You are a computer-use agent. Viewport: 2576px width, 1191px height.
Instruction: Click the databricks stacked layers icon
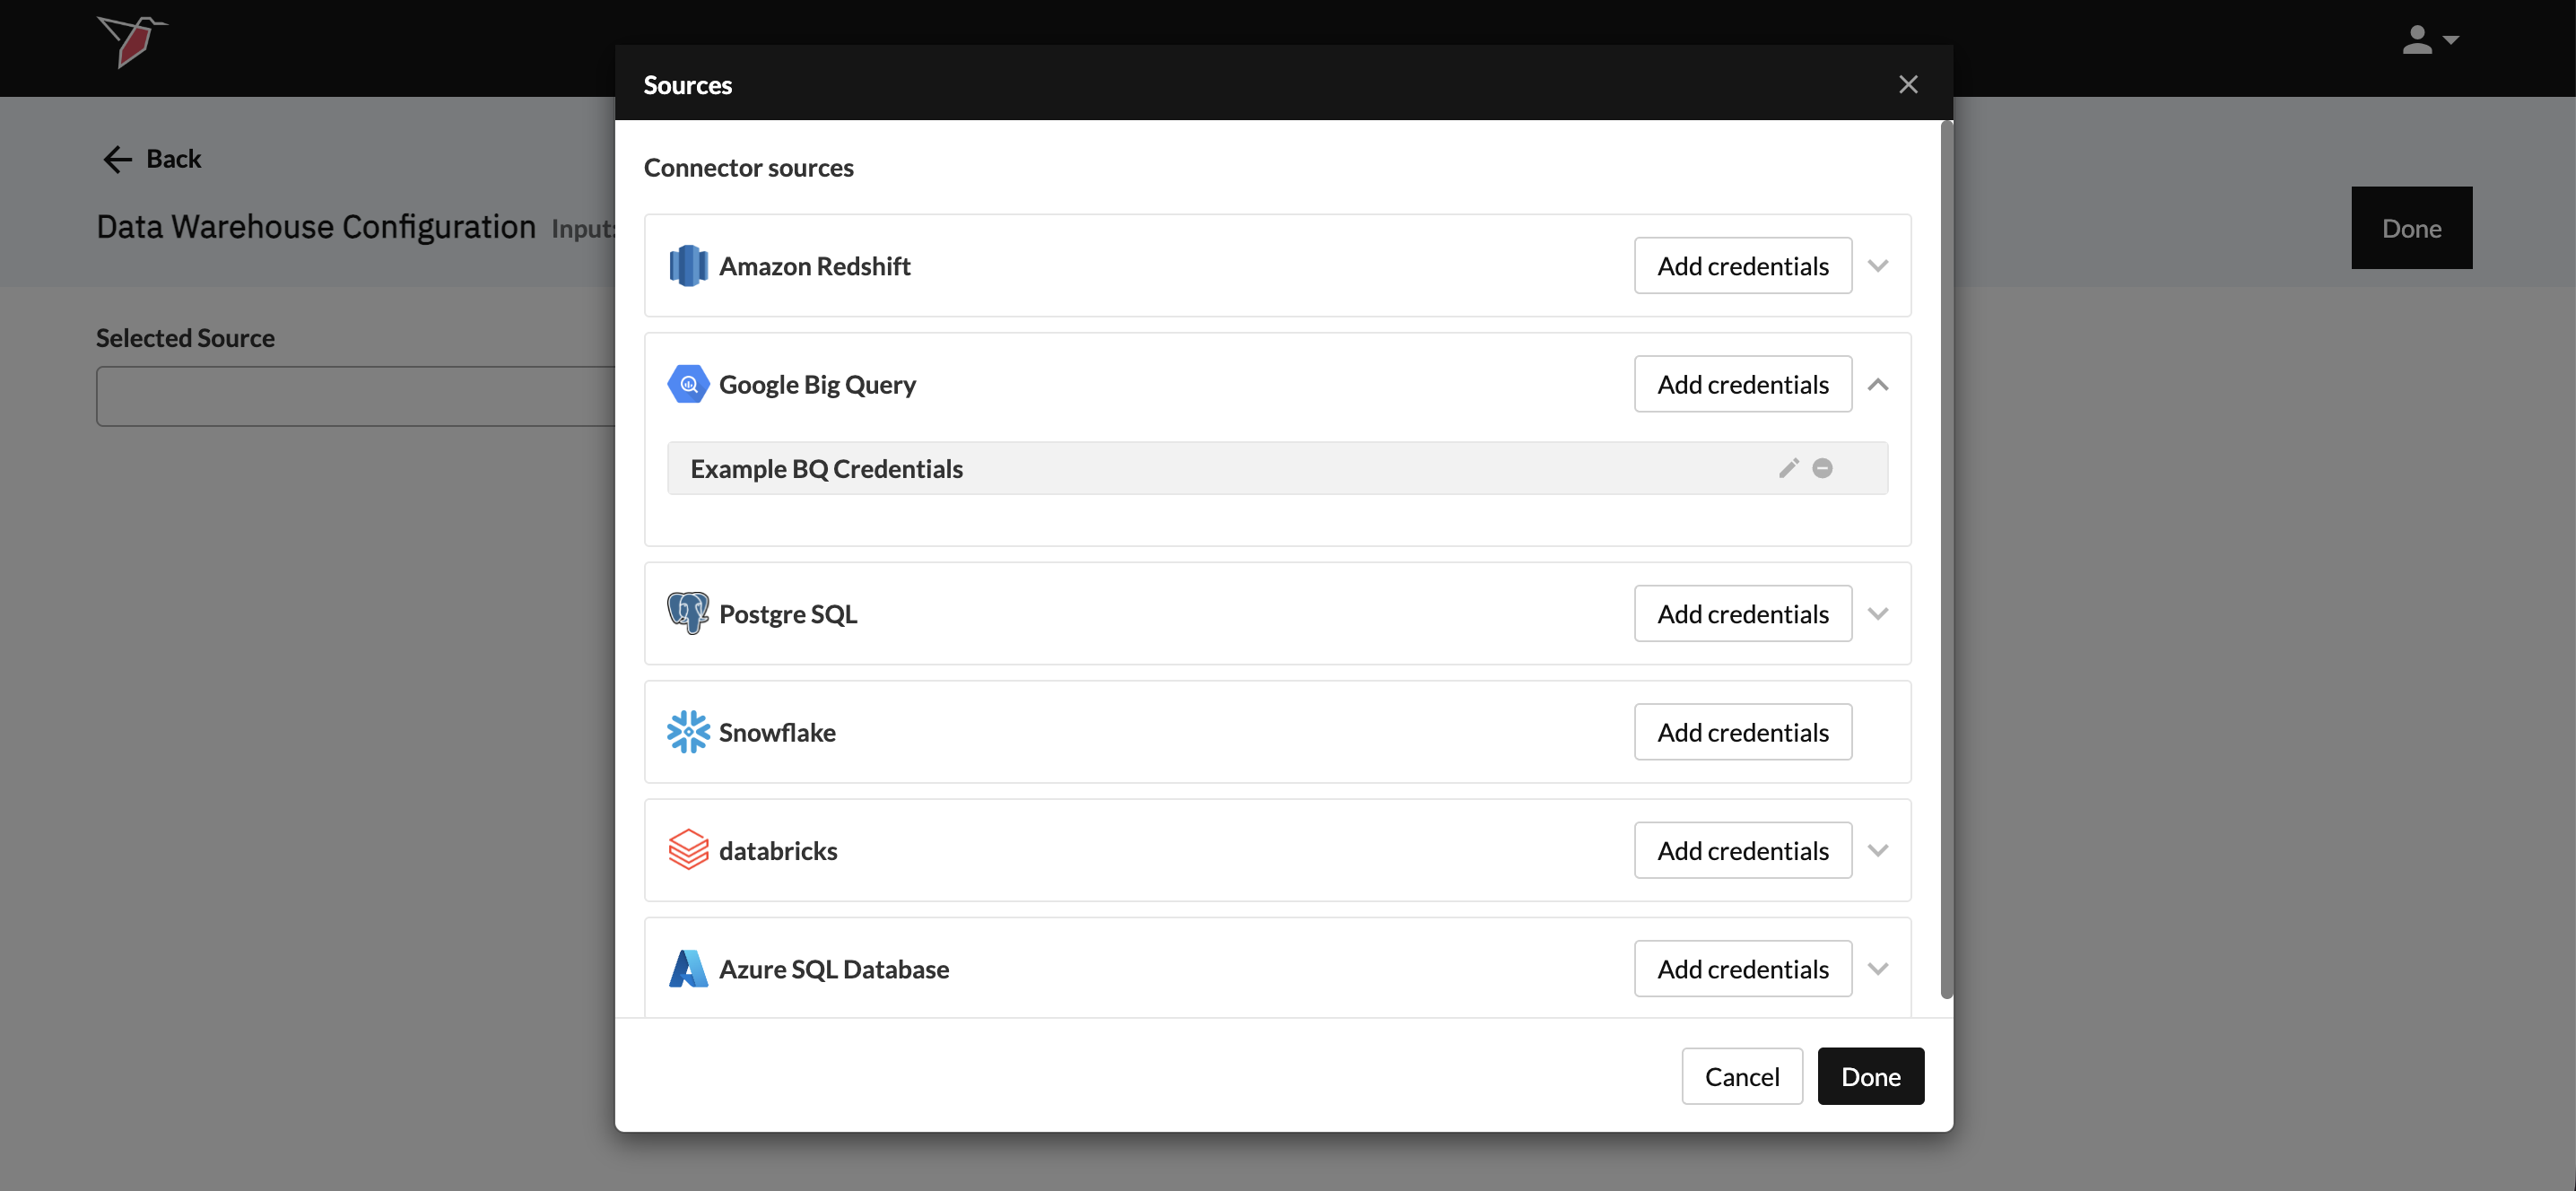pyautogui.click(x=688, y=850)
